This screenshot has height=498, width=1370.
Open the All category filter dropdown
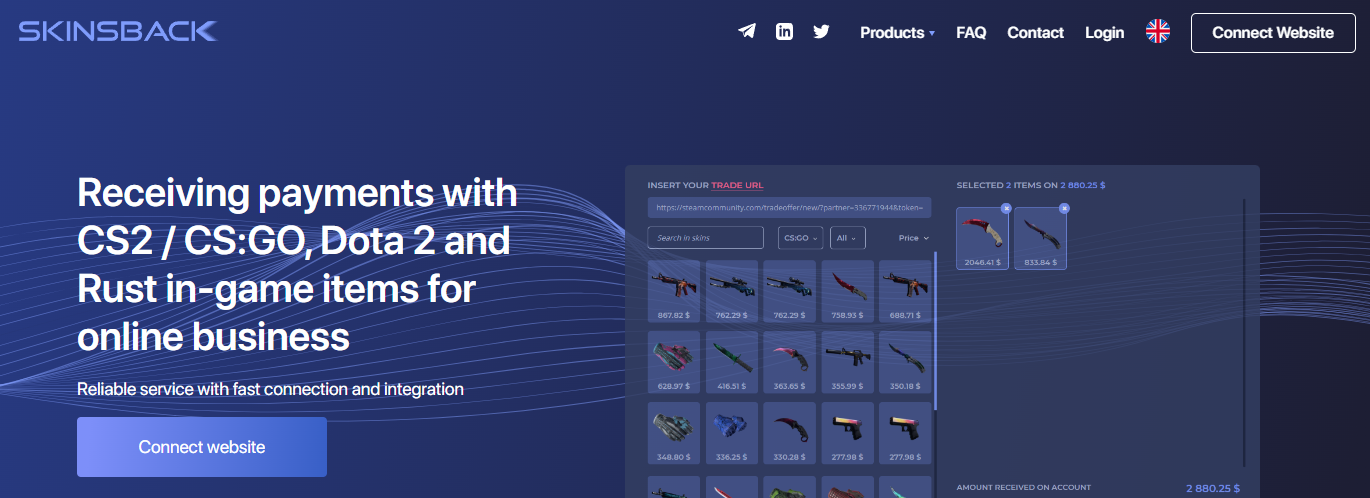[847, 238]
